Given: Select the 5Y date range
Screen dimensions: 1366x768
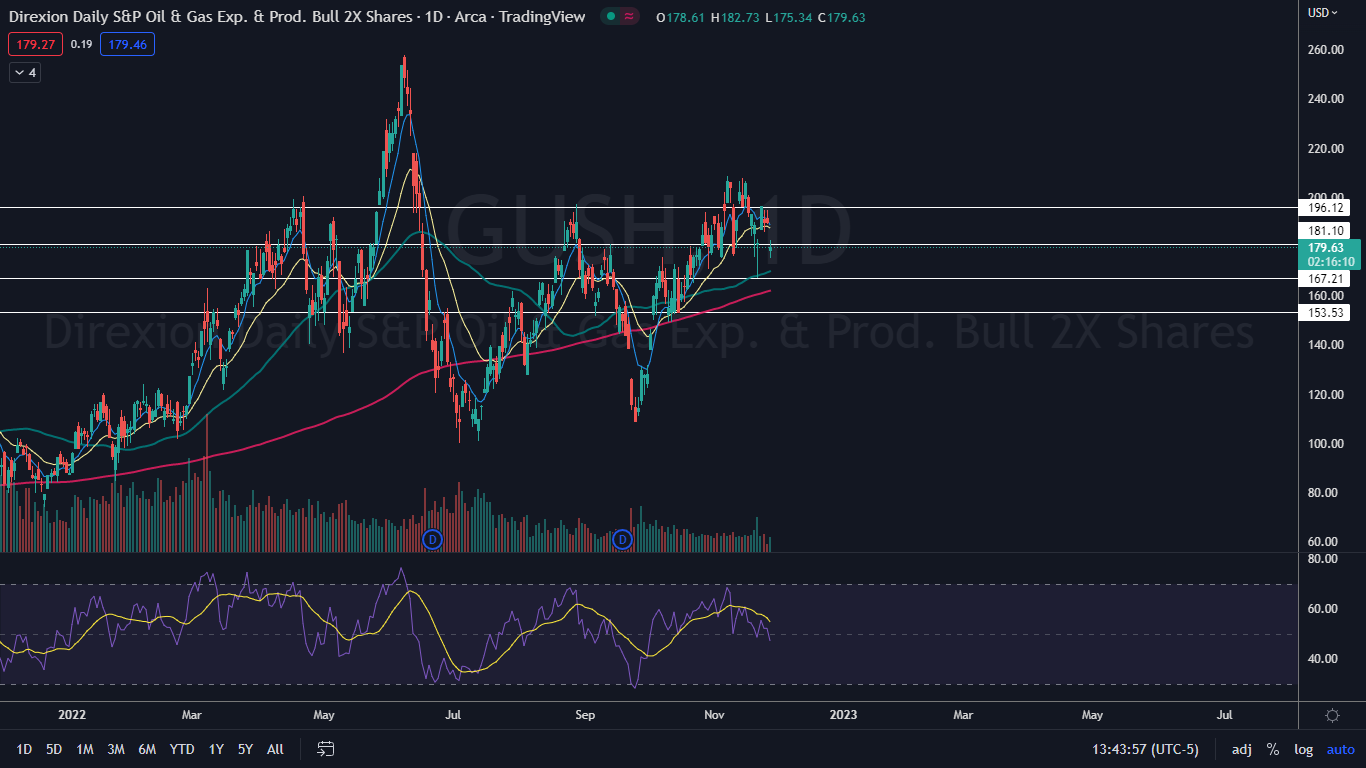Looking at the screenshot, I should [246, 749].
